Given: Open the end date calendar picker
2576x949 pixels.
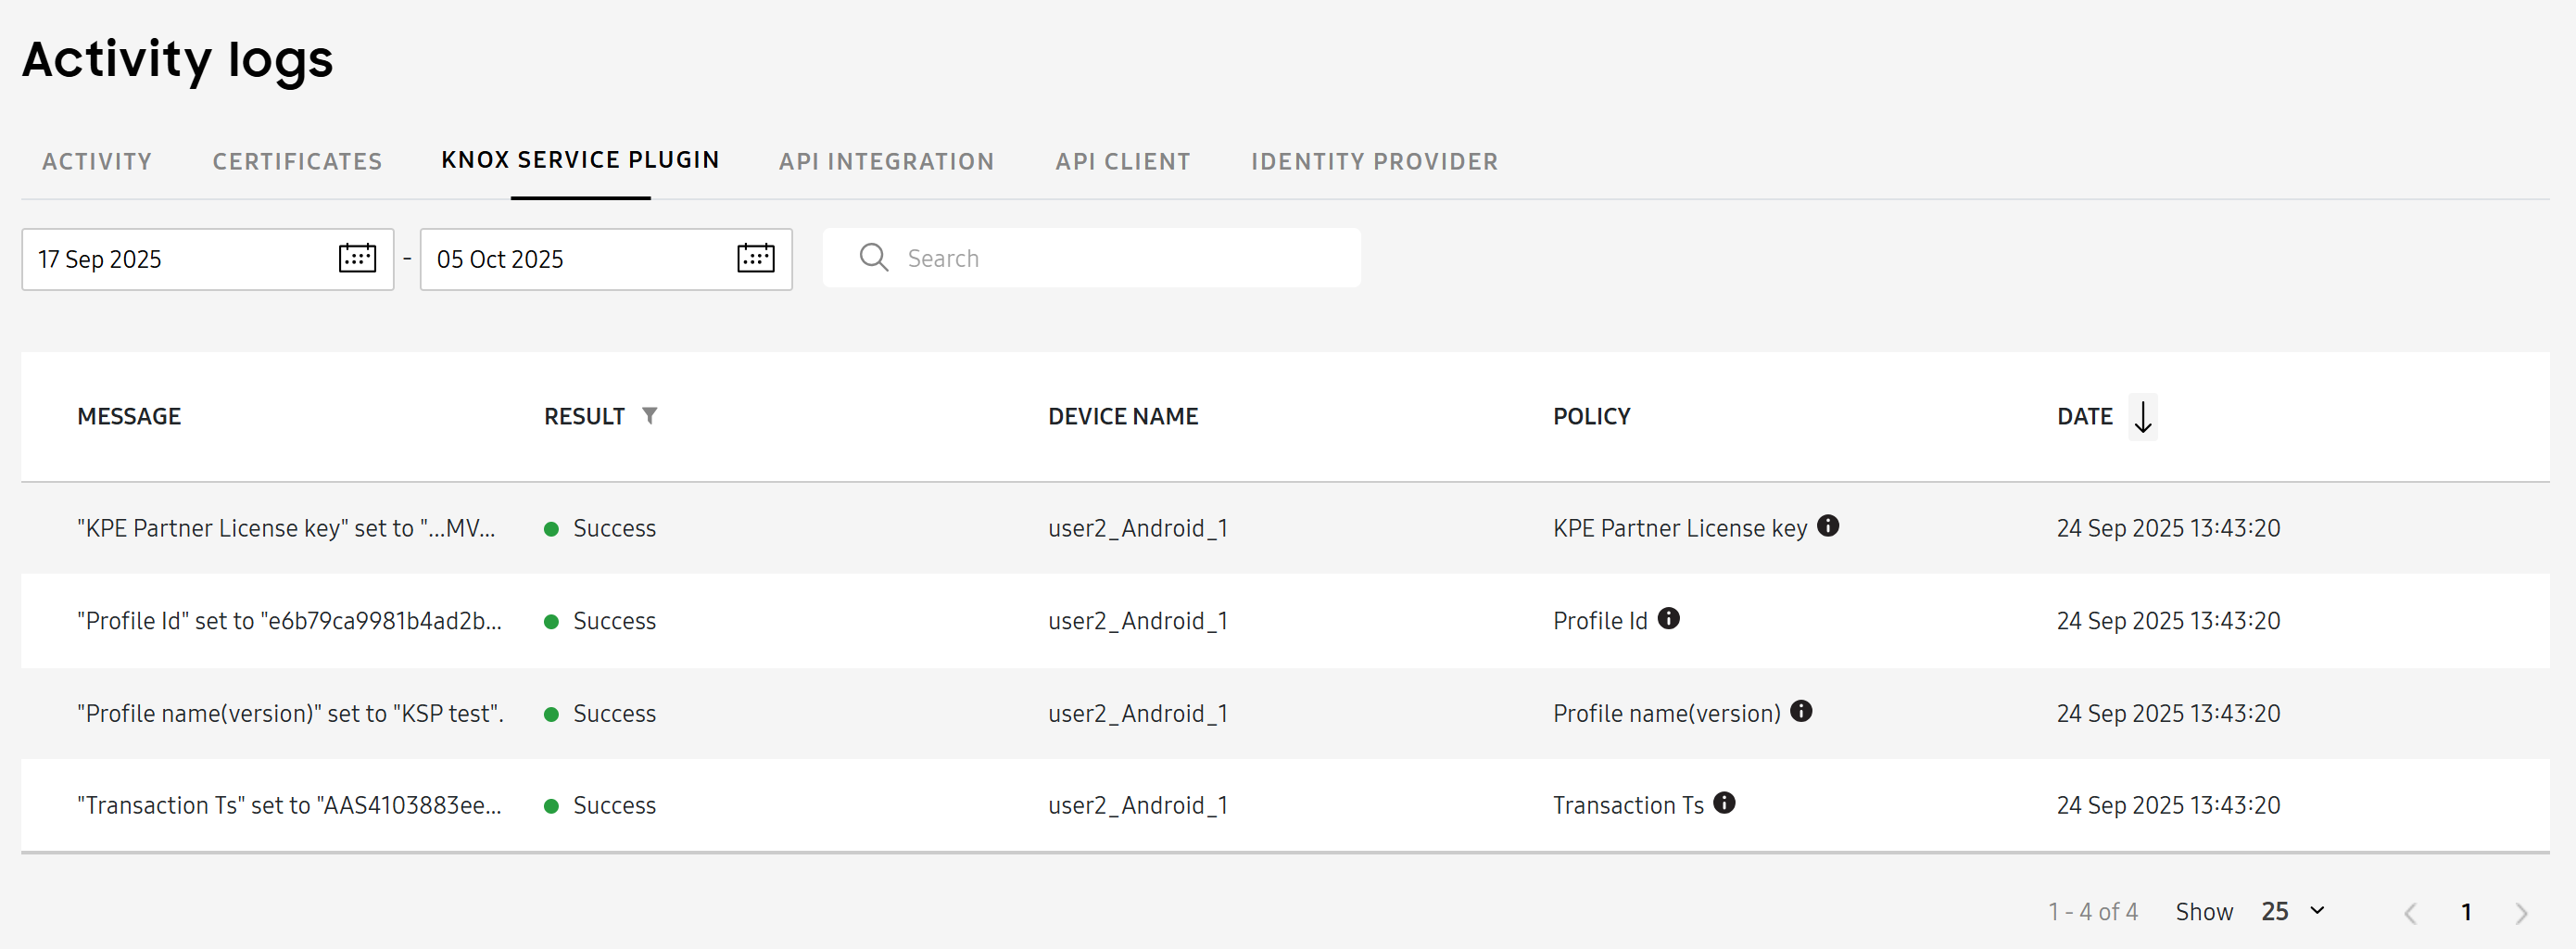Looking at the screenshot, I should click(755, 258).
